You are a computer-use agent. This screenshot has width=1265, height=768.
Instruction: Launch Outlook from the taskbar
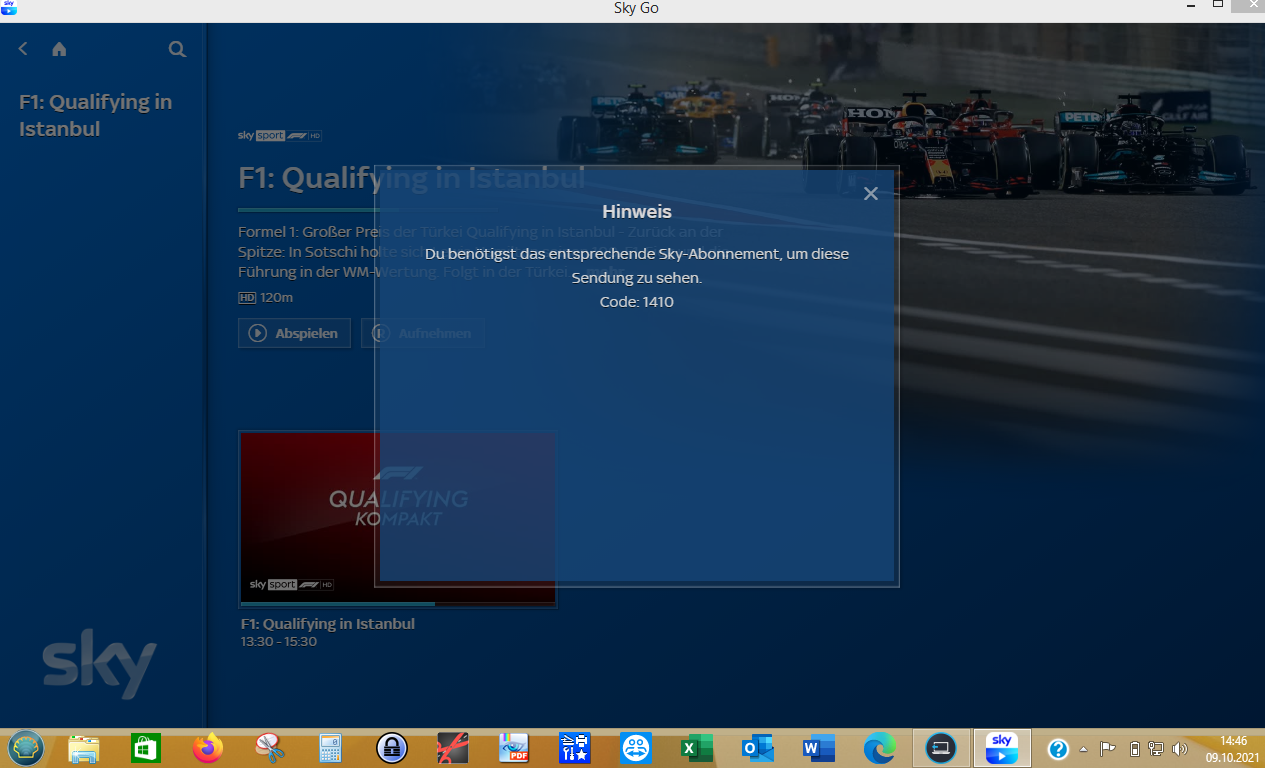point(758,748)
